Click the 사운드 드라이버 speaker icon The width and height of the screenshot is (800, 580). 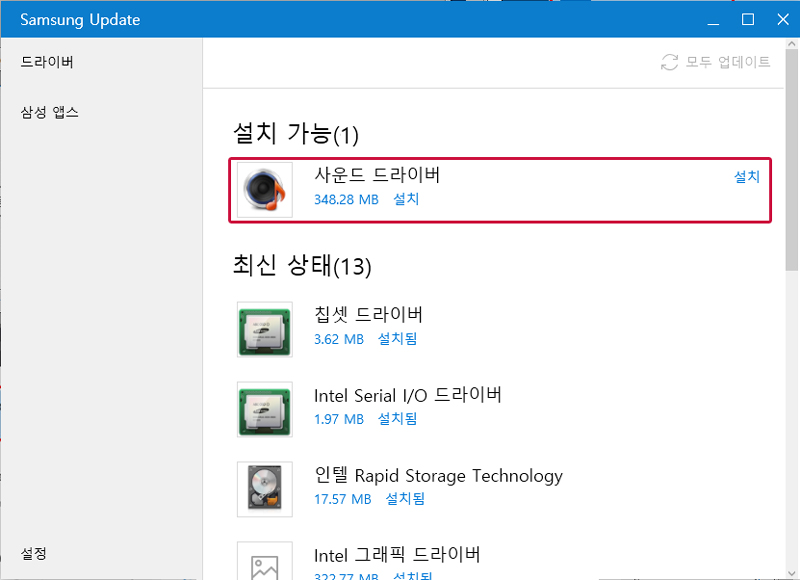click(x=265, y=190)
